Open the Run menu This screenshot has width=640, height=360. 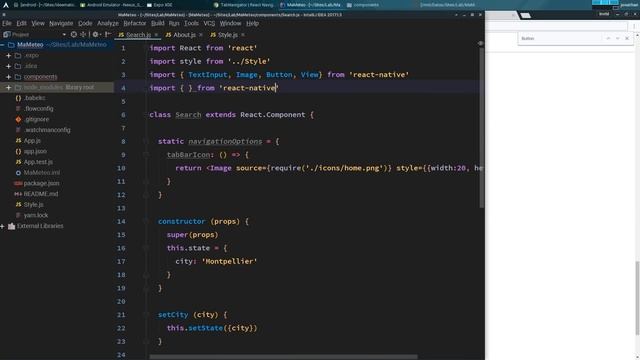point(174,23)
